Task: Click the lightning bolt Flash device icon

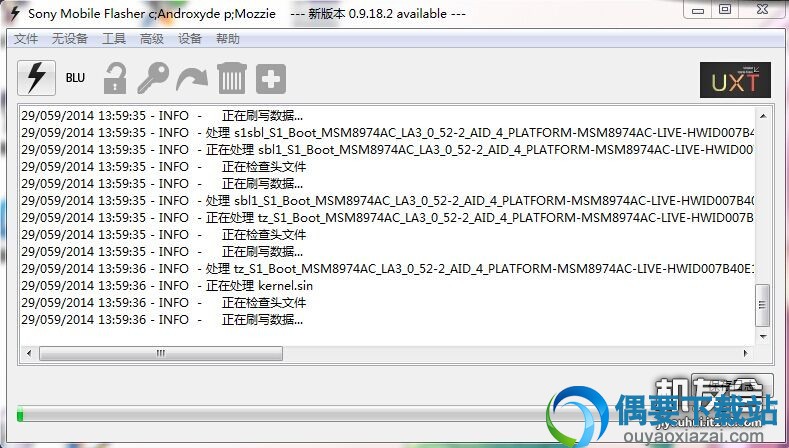Action: click(x=36, y=78)
